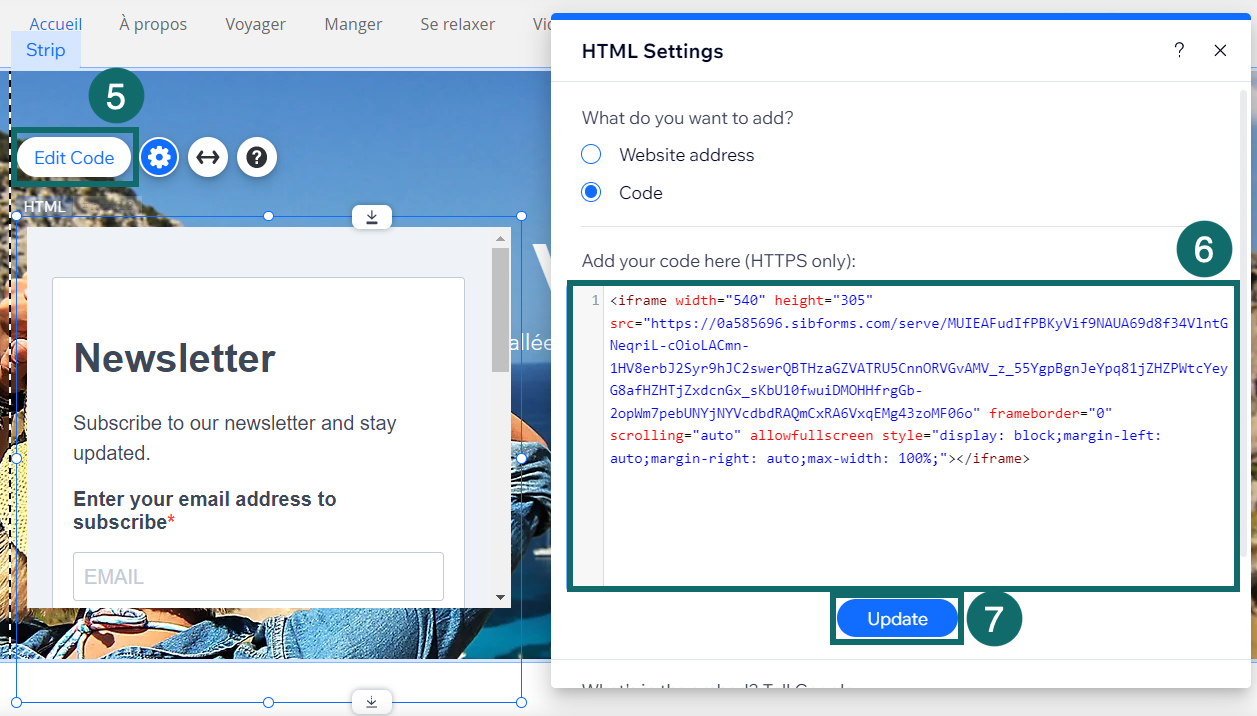
Task: Open the black question mark help icon
Action: pos(257,157)
